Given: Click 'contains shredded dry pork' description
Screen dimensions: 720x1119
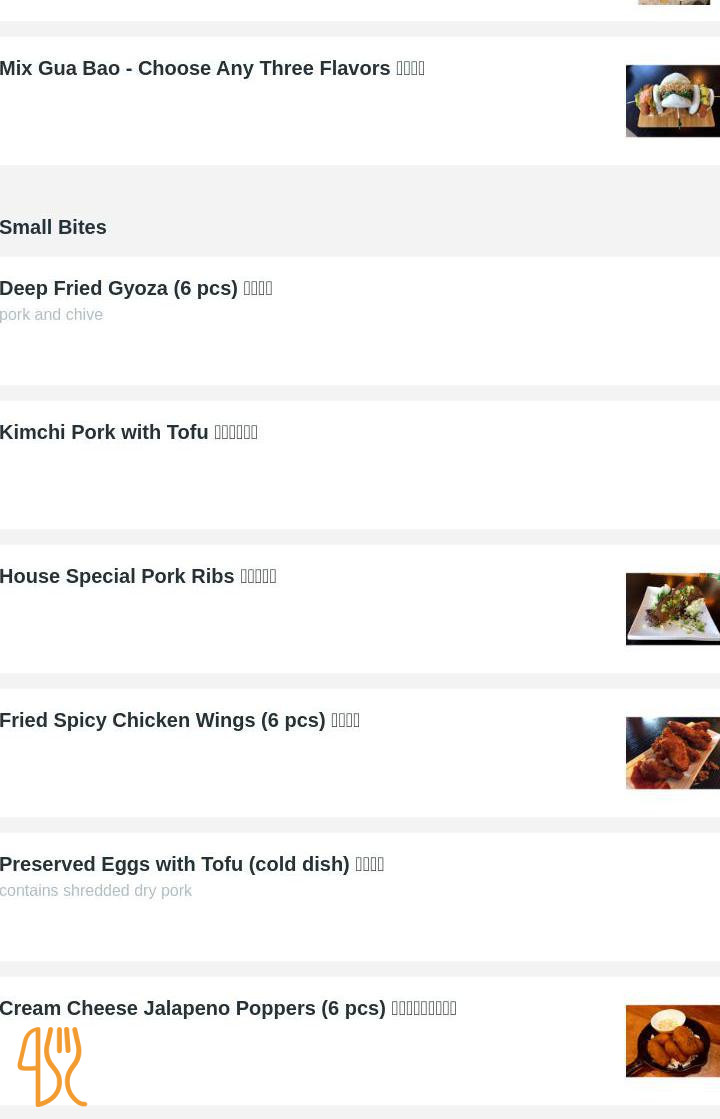Looking at the screenshot, I should [x=96, y=890].
